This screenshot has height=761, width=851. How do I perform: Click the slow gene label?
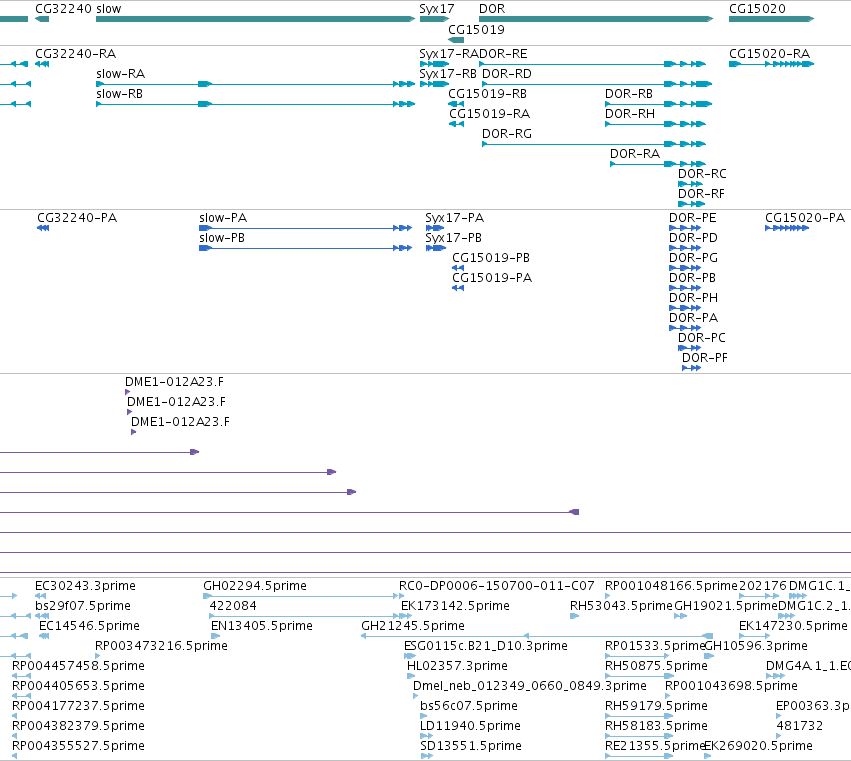tap(109, 9)
